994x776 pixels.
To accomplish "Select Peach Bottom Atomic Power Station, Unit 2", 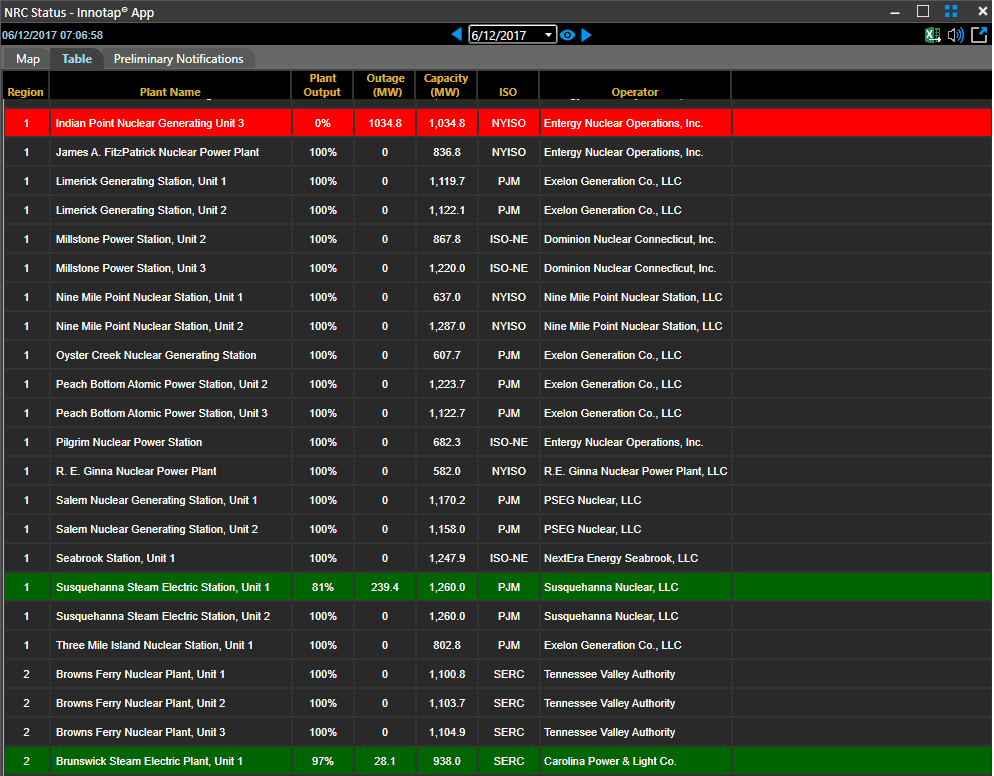I will click(x=162, y=384).
